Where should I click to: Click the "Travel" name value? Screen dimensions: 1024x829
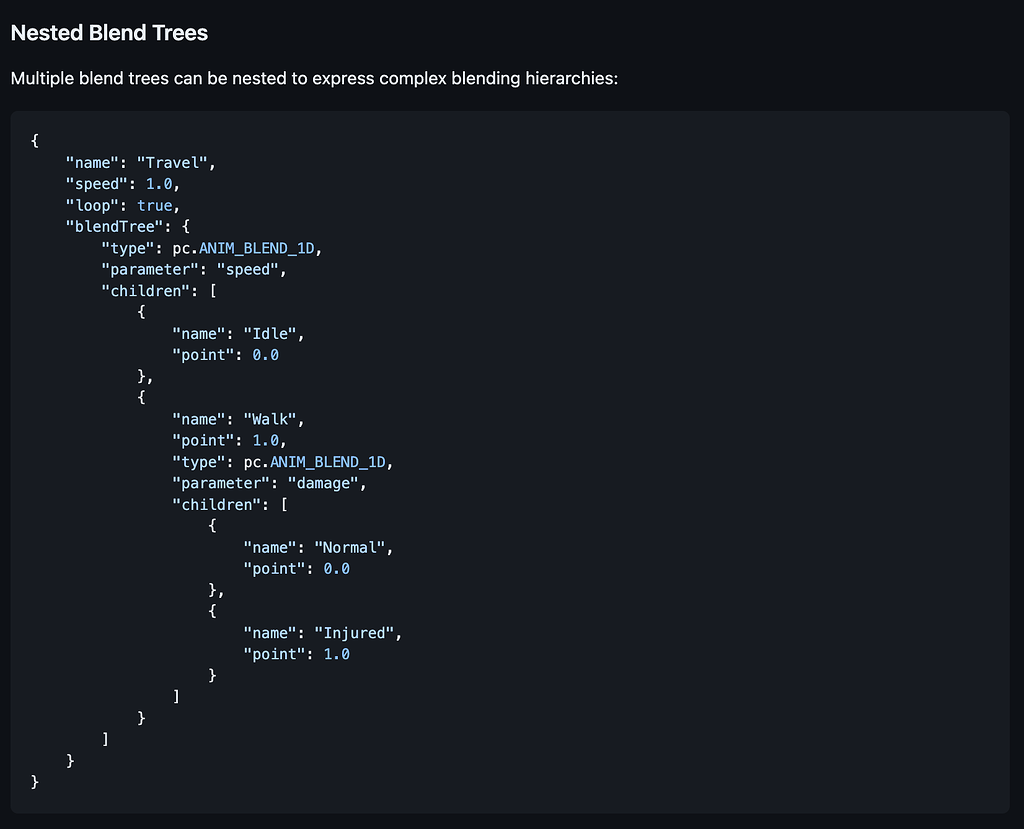pos(177,161)
